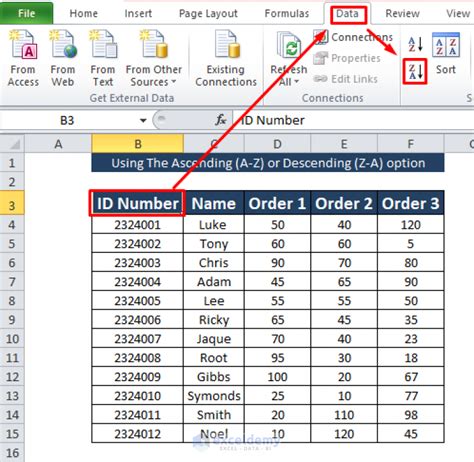474x462 pixels.
Task: Select the title cell about Ascending or Descending option
Action: (x=268, y=163)
